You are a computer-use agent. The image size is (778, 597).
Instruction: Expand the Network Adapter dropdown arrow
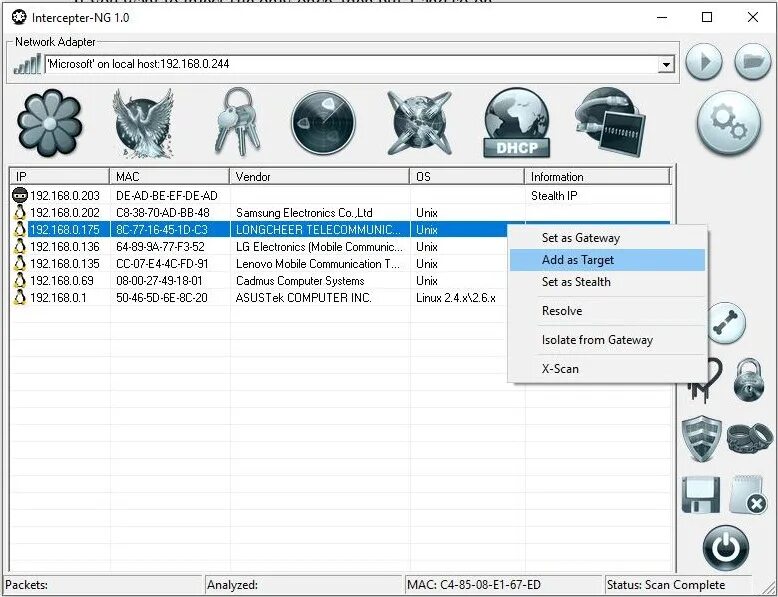(666, 65)
